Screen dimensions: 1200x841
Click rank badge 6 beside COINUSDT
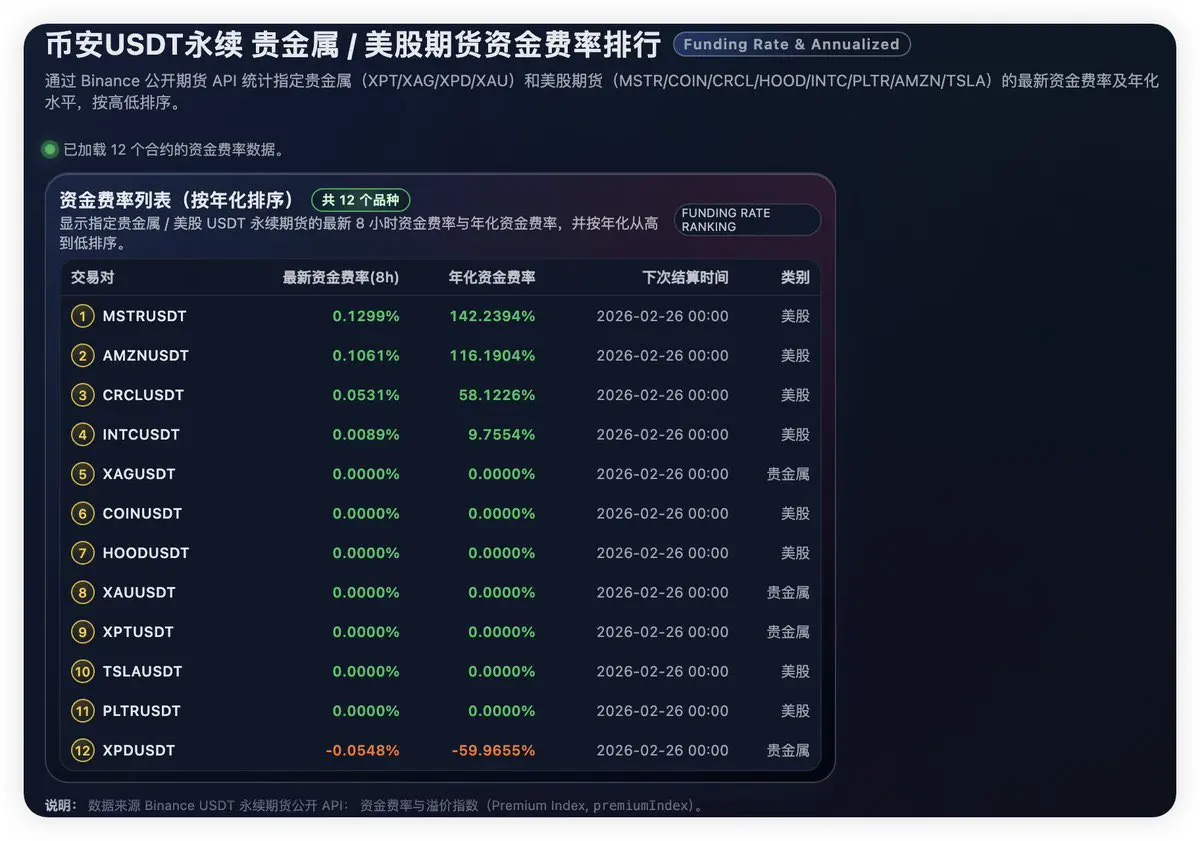coord(82,514)
